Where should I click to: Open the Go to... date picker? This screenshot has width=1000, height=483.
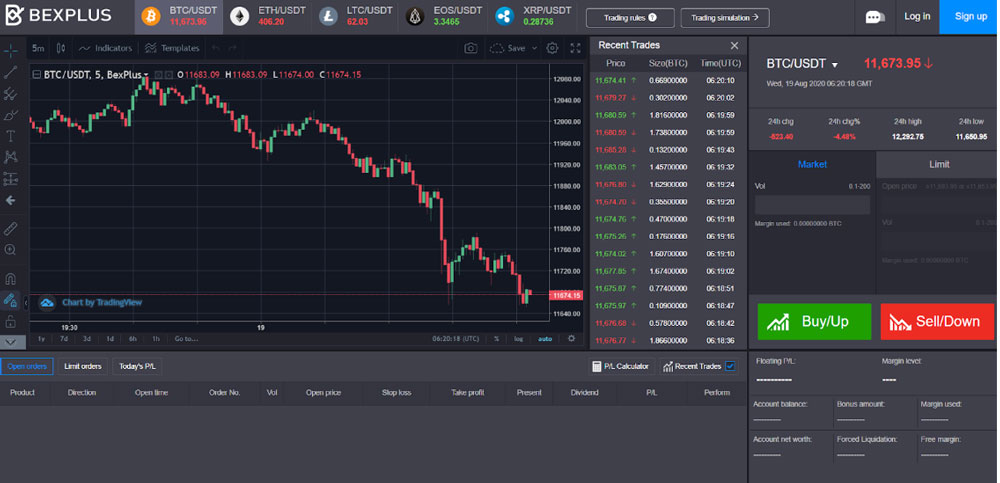(186, 339)
